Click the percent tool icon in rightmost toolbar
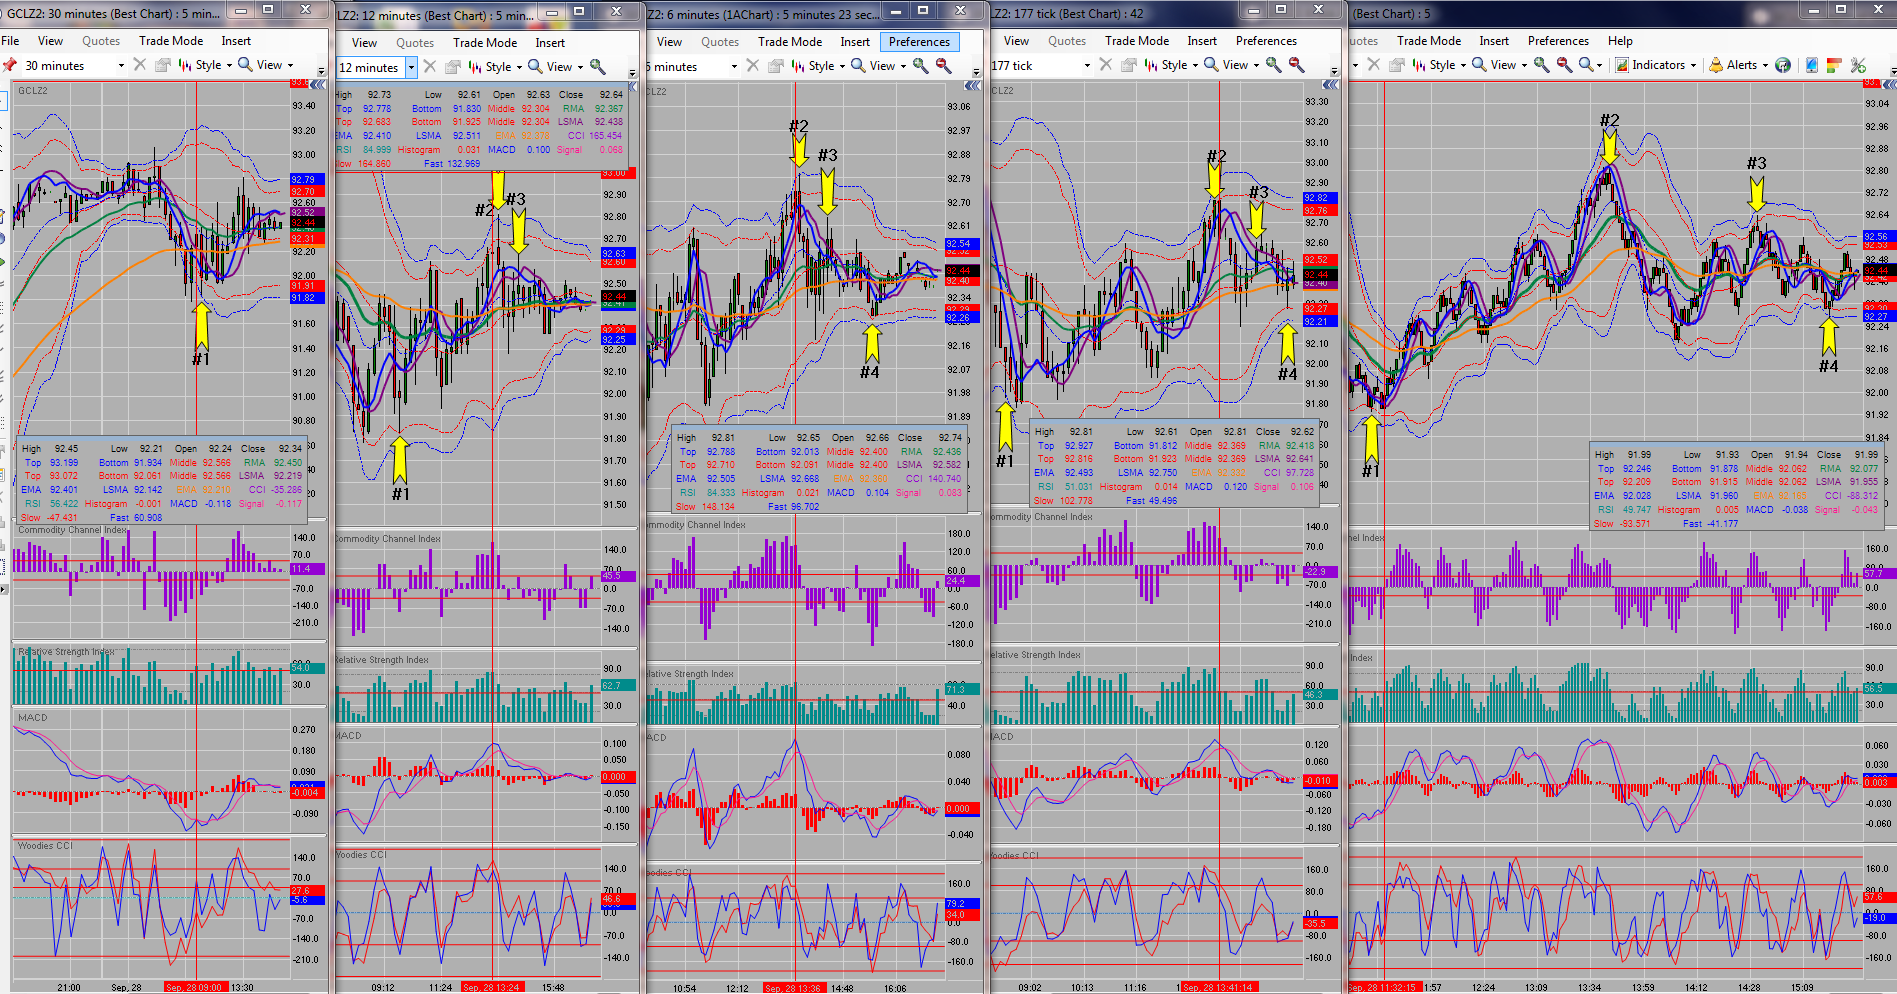Image resolution: width=1897 pixels, height=994 pixels. 1858,65
